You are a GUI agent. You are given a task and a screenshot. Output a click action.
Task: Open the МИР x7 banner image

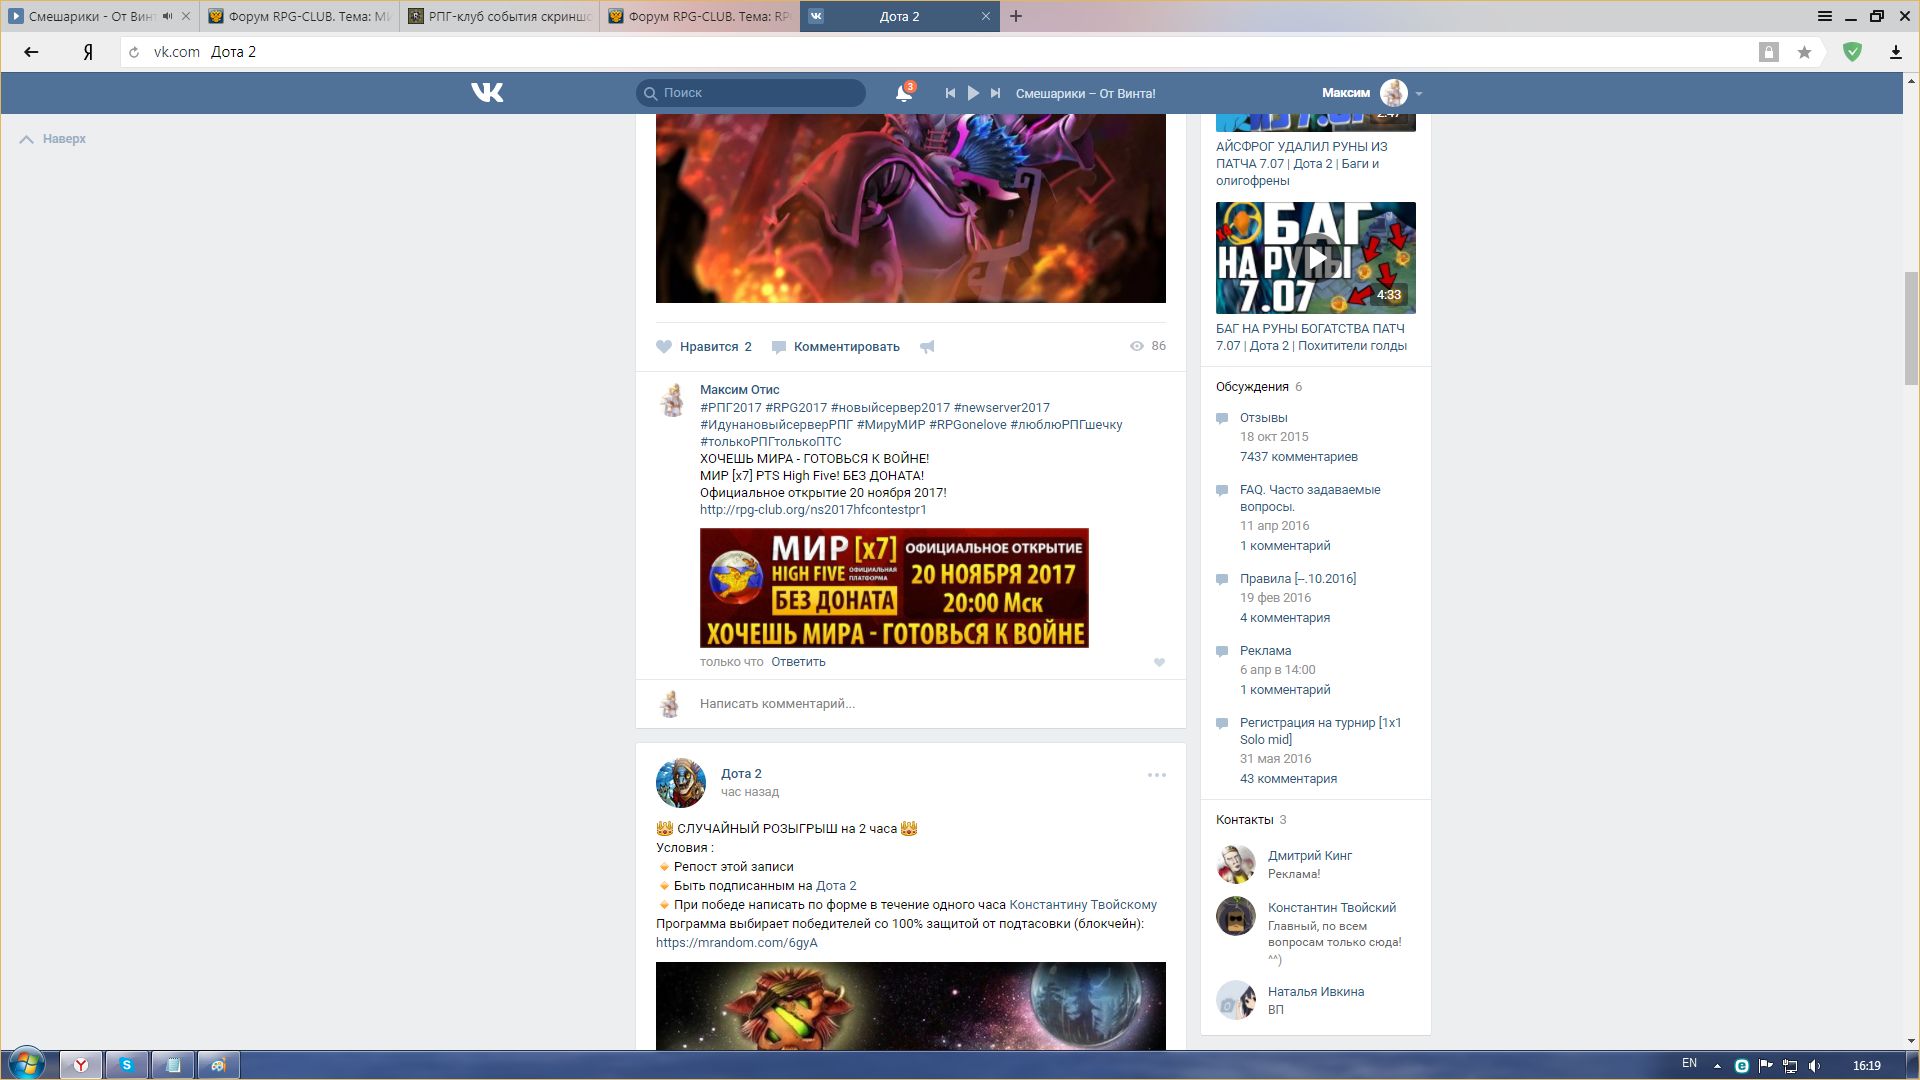[894, 588]
